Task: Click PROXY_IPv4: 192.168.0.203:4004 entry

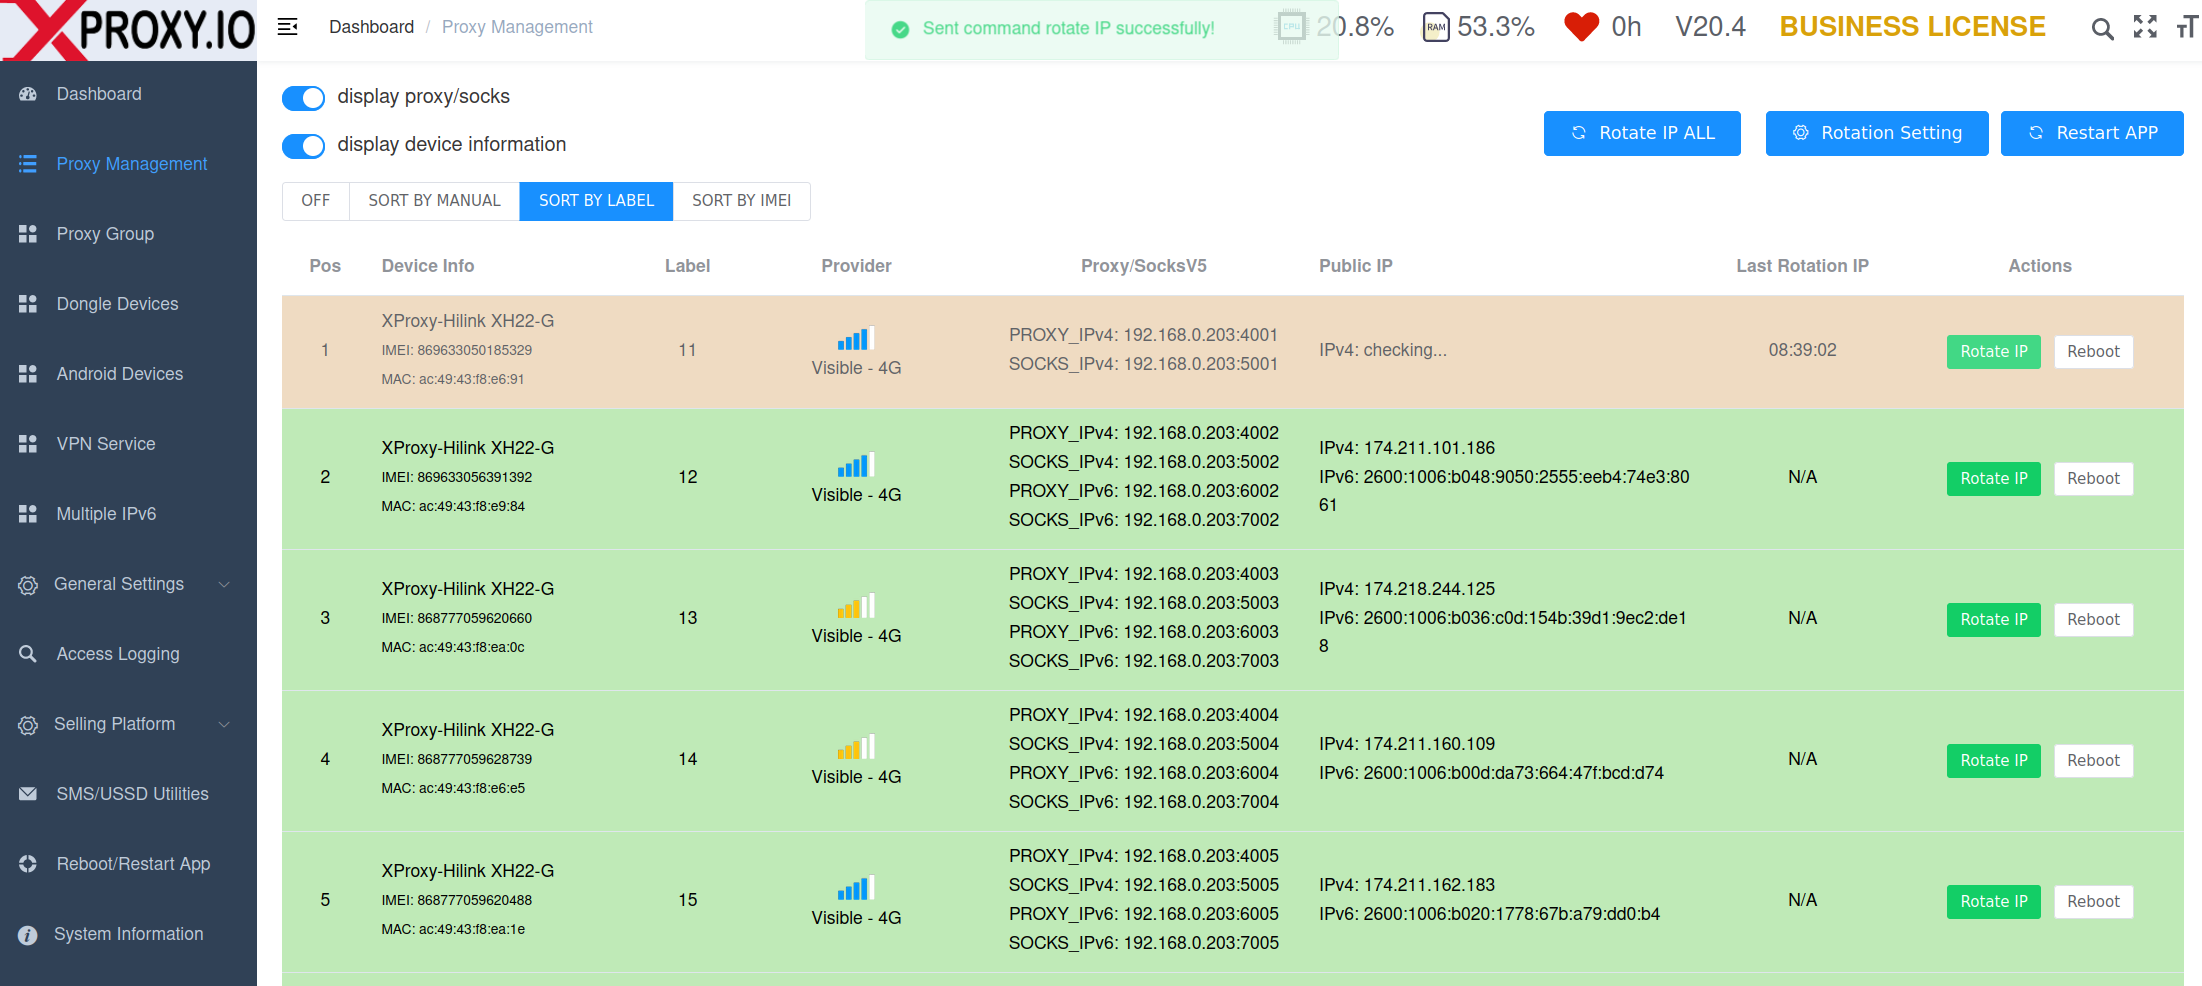Action: click(x=1143, y=715)
